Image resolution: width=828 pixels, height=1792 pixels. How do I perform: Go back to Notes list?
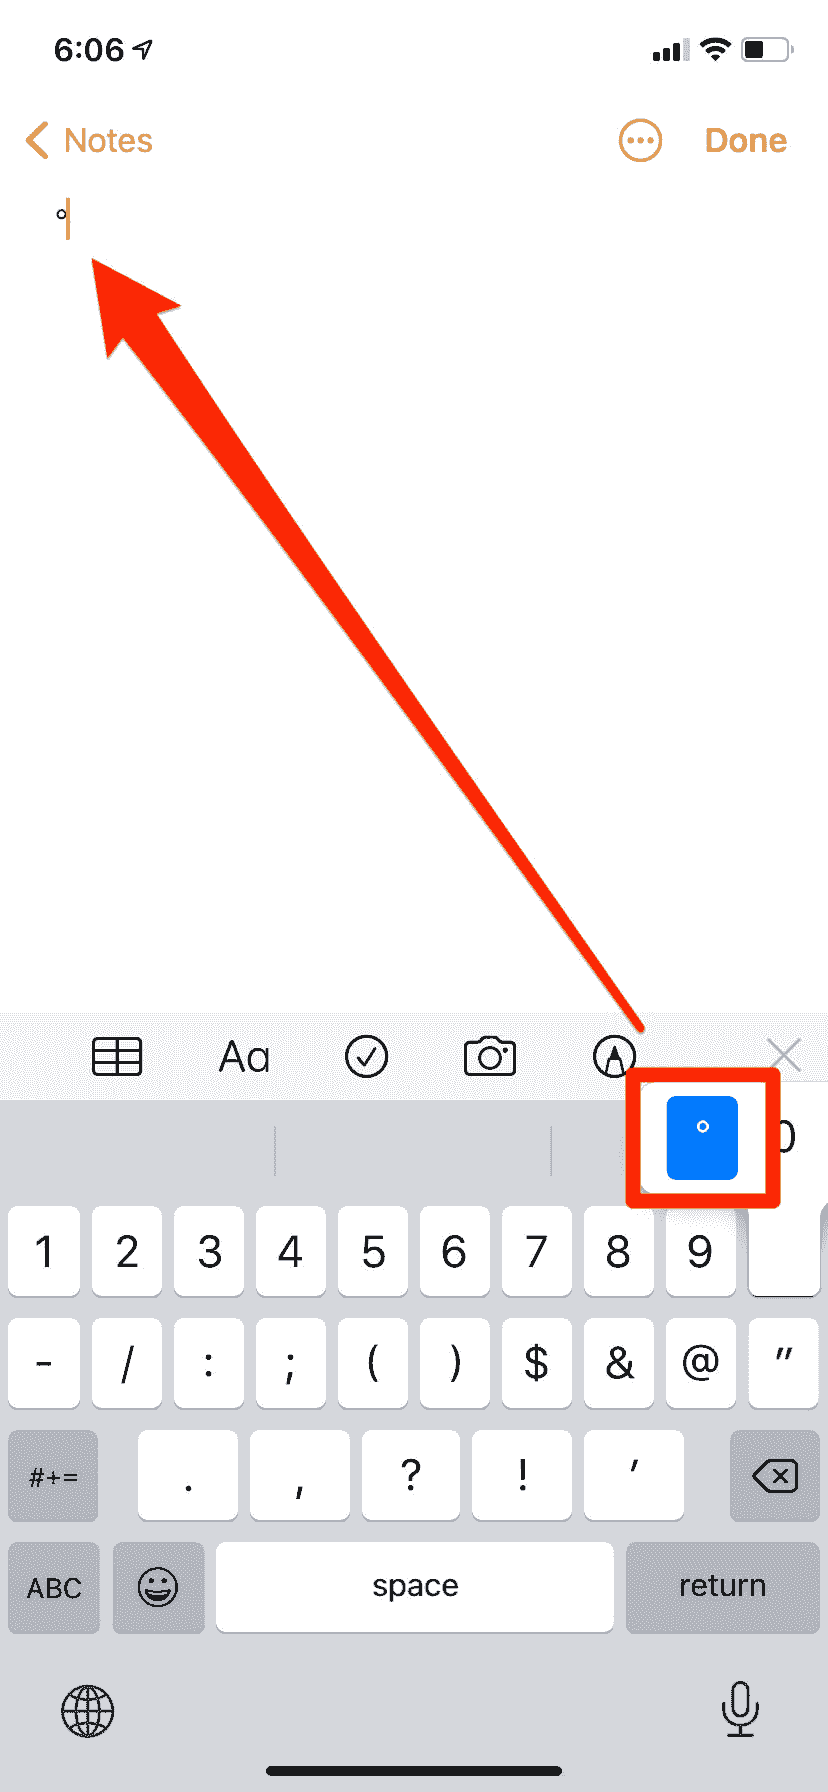click(89, 141)
